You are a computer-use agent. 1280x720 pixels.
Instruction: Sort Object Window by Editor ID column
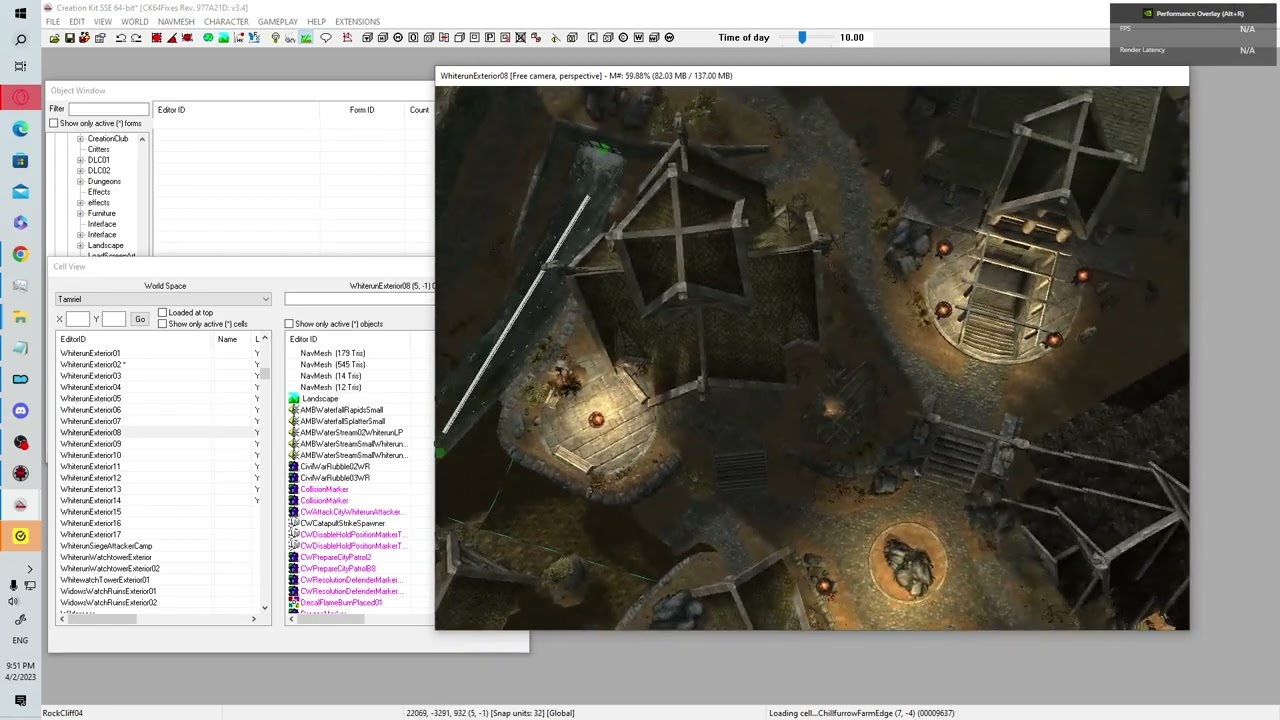[236, 110]
